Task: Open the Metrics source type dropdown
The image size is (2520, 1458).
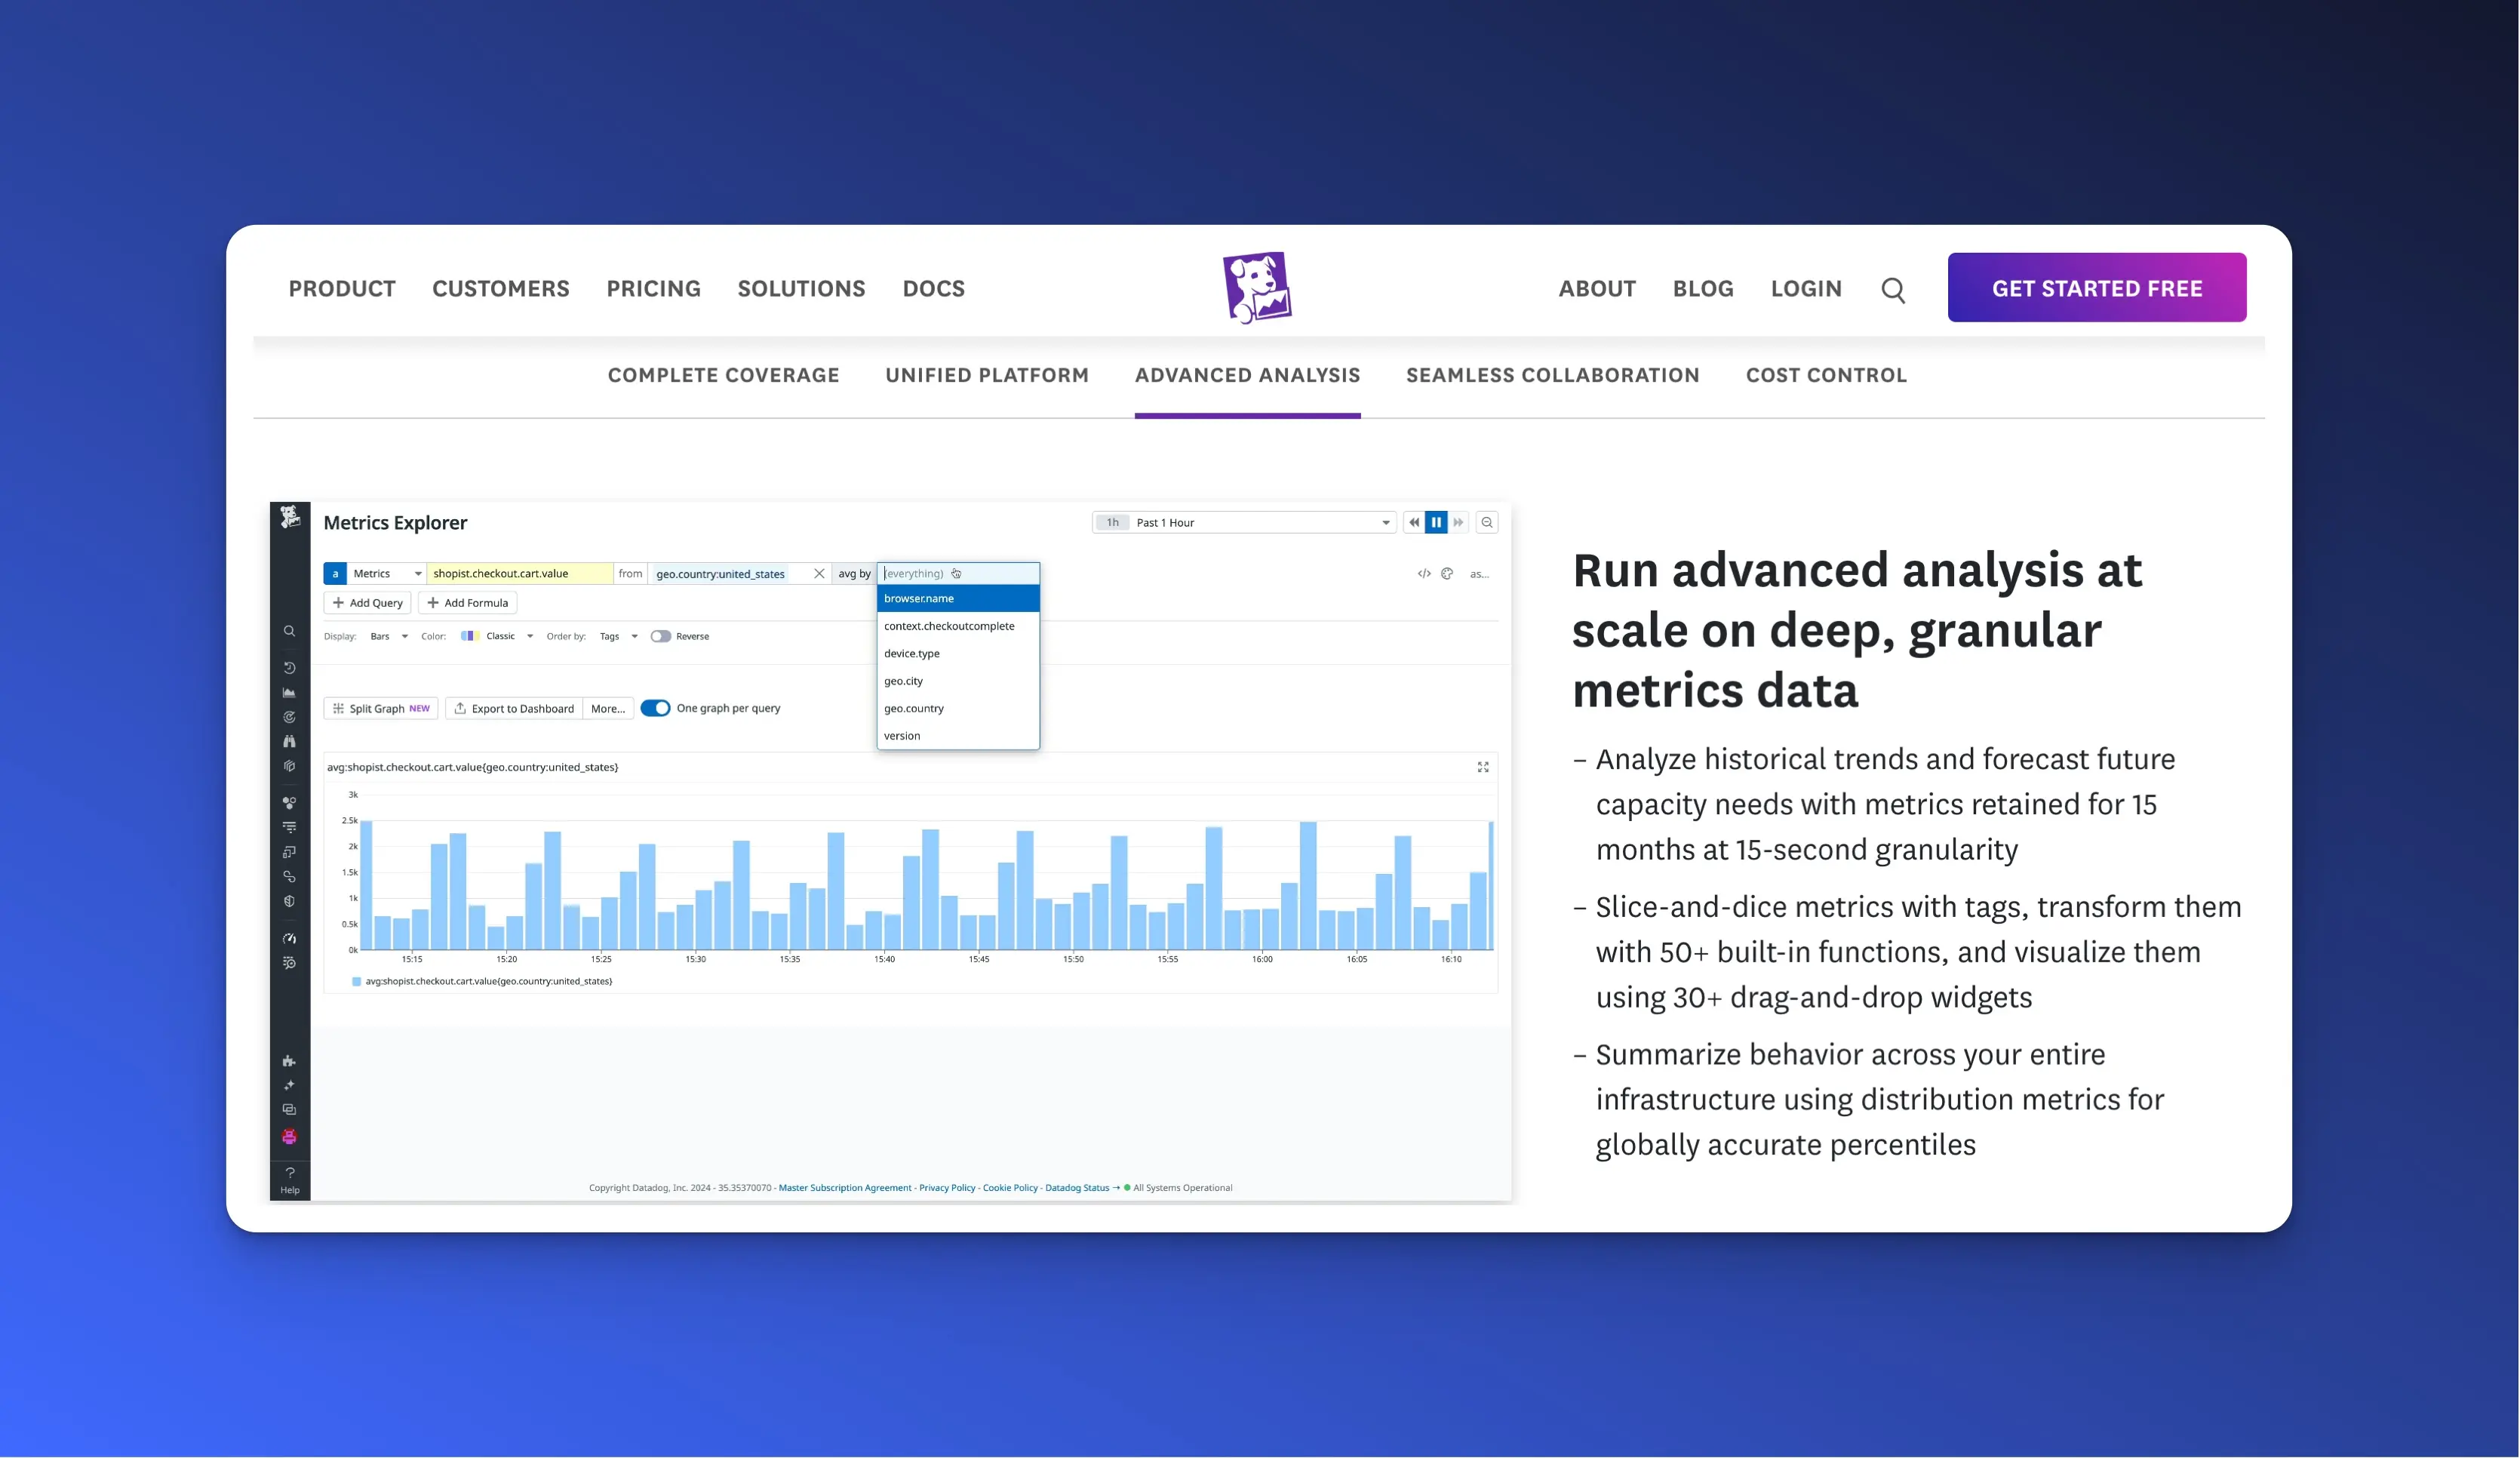Action: (x=386, y=573)
